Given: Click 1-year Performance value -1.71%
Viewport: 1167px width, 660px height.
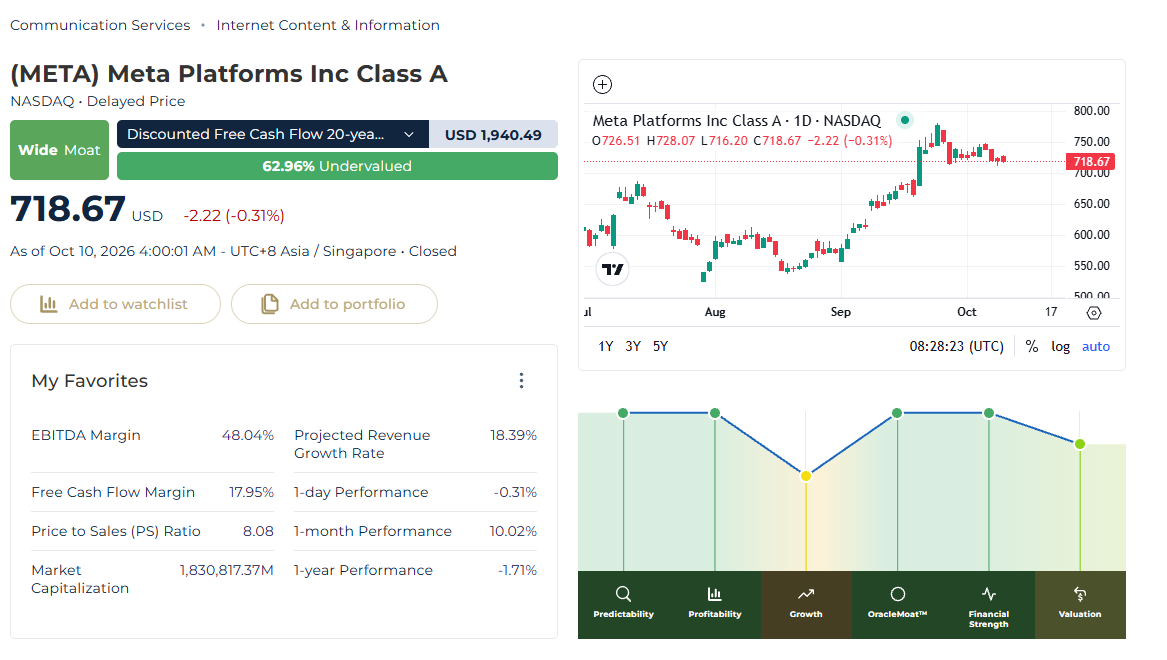Looking at the screenshot, I should point(517,570).
